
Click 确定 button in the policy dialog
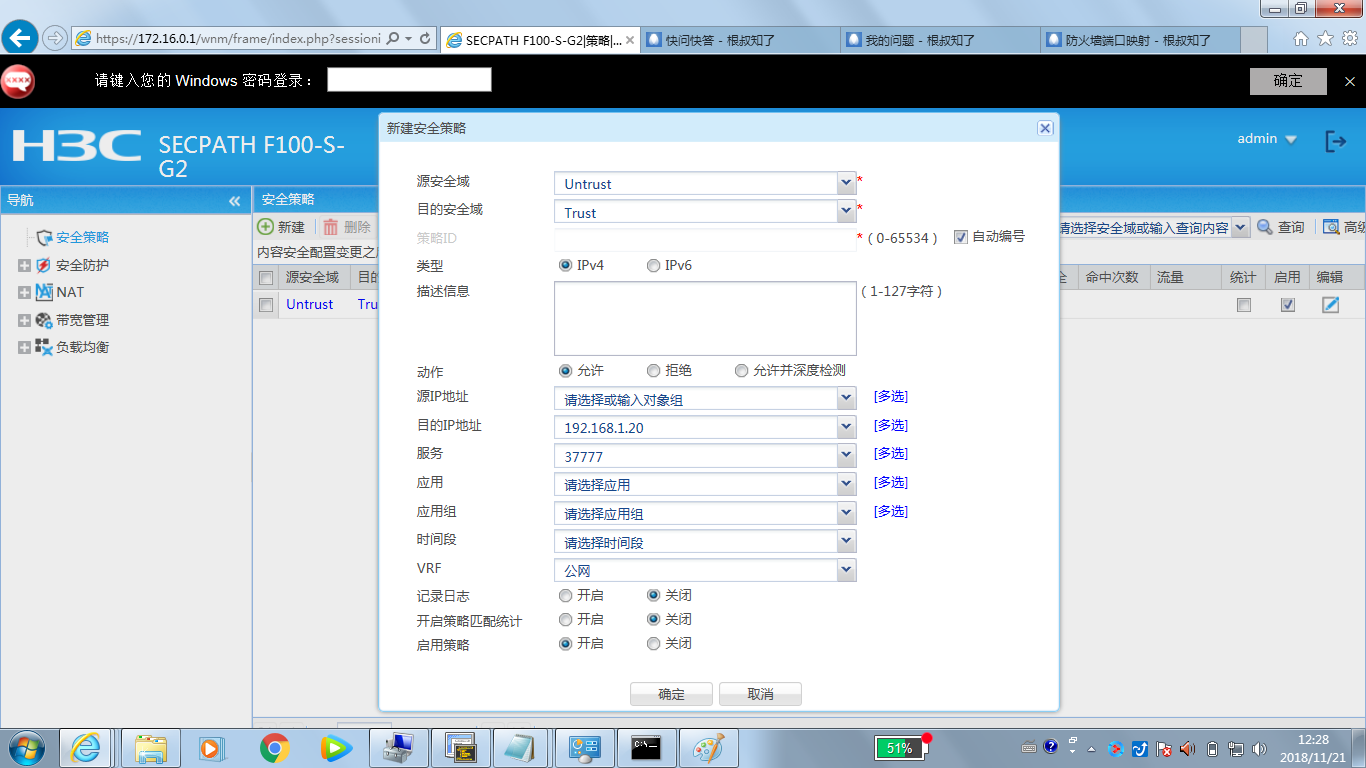click(671, 694)
